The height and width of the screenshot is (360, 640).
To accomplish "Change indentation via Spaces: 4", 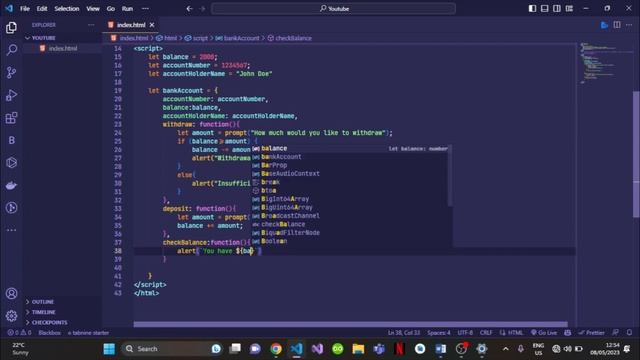I will pos(439,333).
